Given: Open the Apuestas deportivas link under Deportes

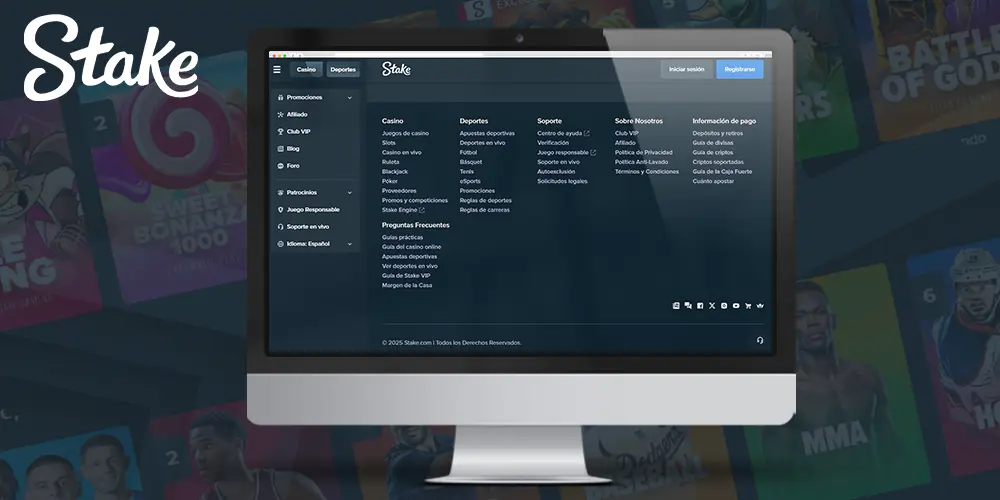Looking at the screenshot, I should click(x=487, y=133).
